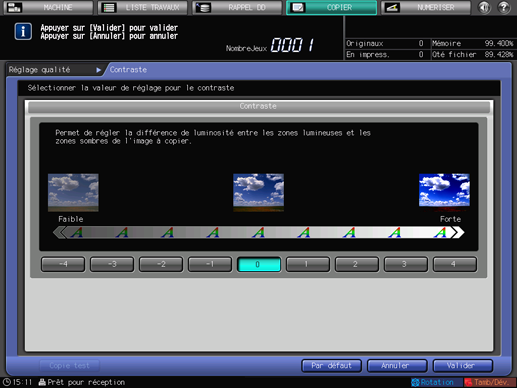Set contrast to -2
This screenshot has height=388, width=517.
point(161,264)
